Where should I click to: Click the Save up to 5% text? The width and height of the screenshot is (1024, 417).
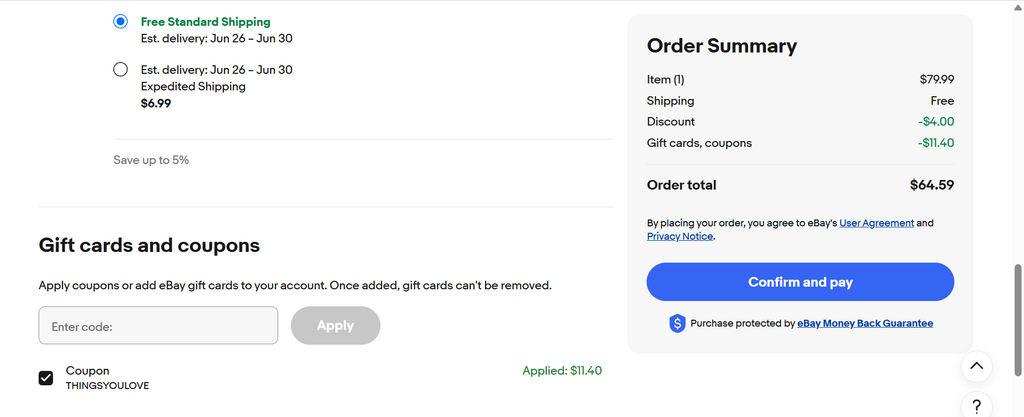coord(151,160)
